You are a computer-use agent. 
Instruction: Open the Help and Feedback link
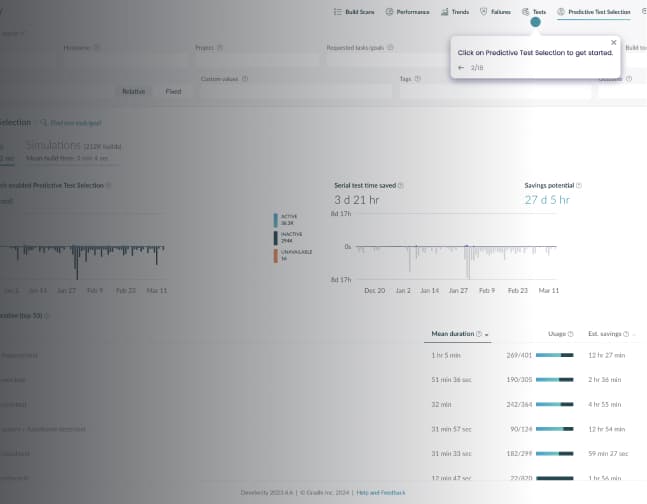[x=381, y=493]
